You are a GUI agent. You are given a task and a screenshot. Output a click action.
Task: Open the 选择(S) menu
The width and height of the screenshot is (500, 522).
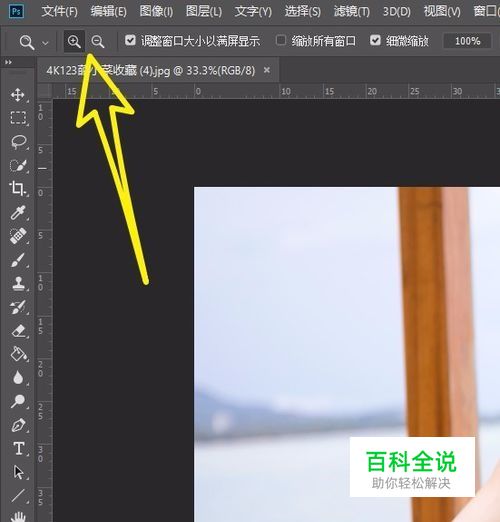click(x=302, y=12)
